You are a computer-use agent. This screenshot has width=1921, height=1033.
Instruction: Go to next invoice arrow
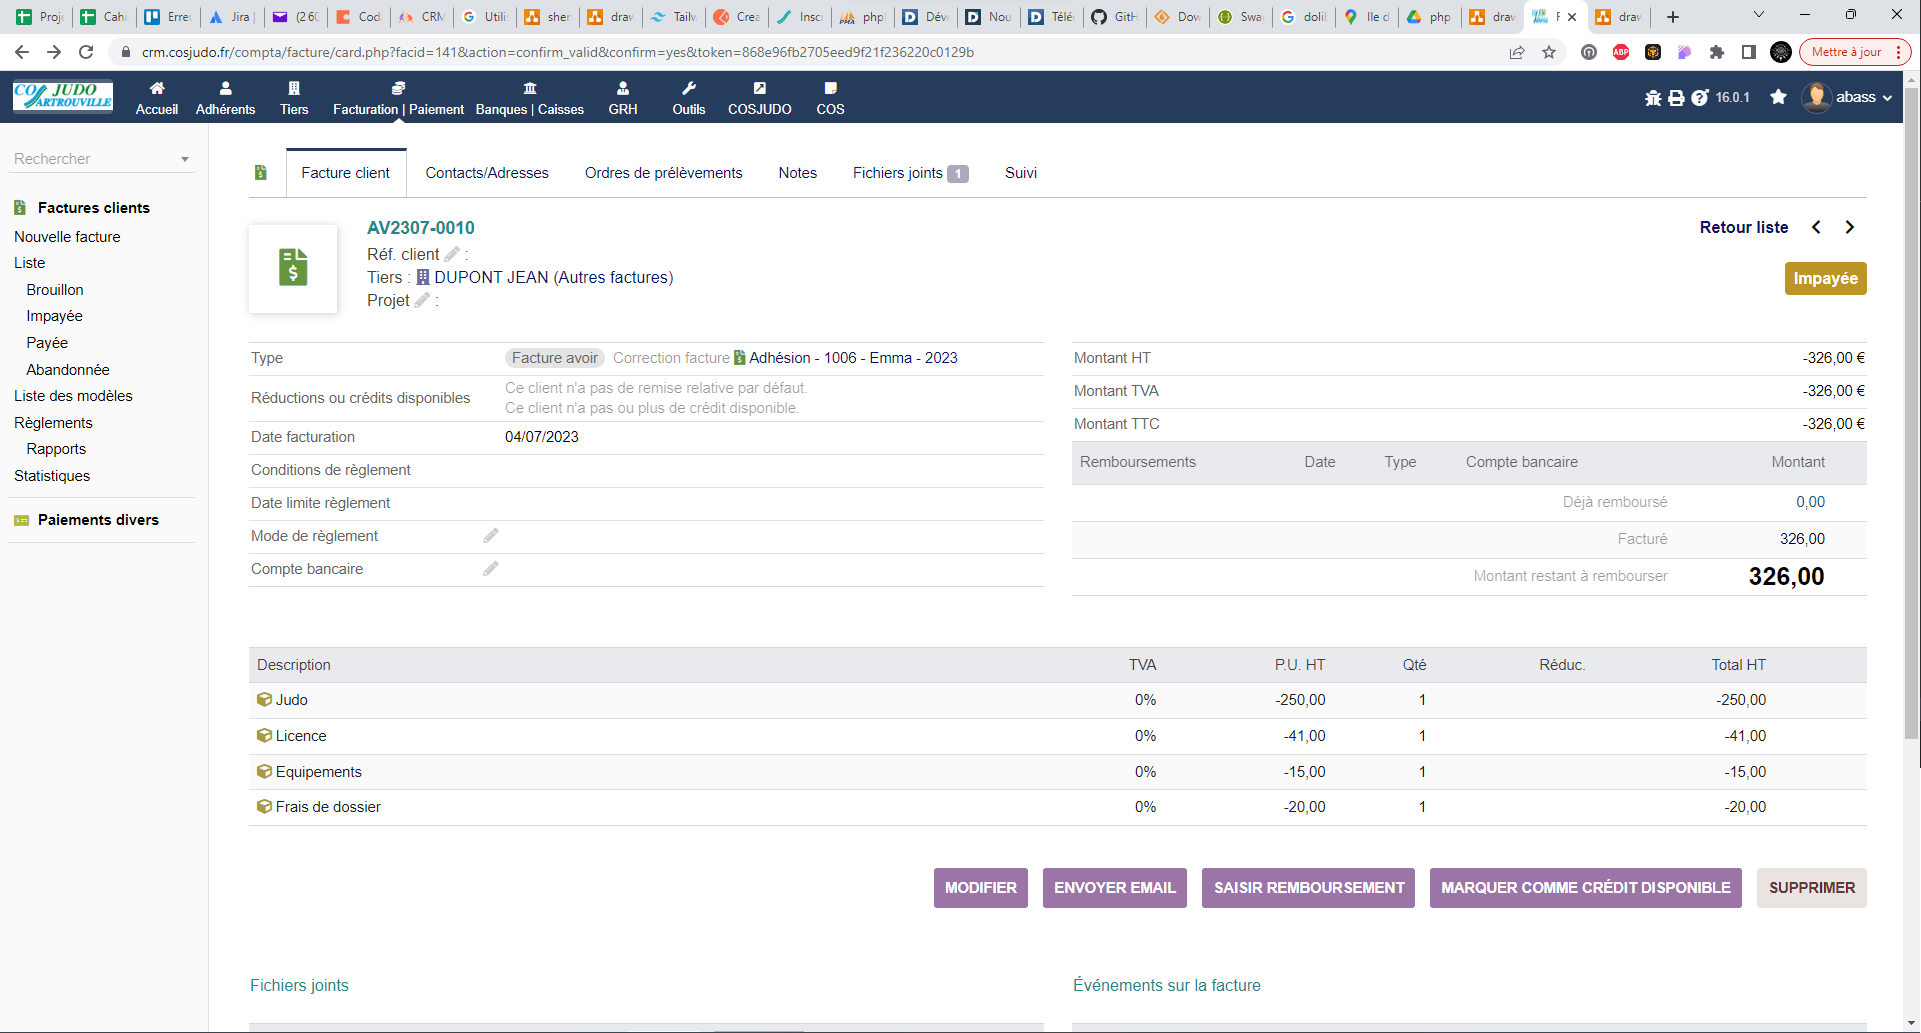click(x=1850, y=227)
